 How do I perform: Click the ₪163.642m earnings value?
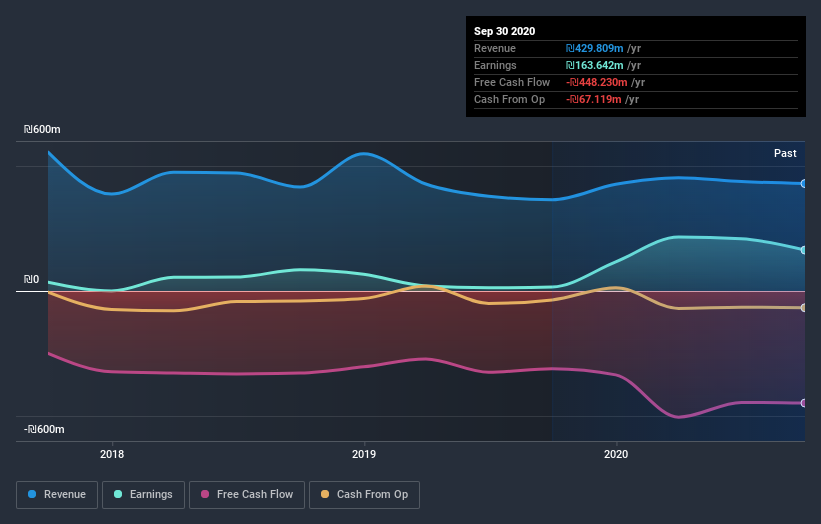[x=594, y=65]
